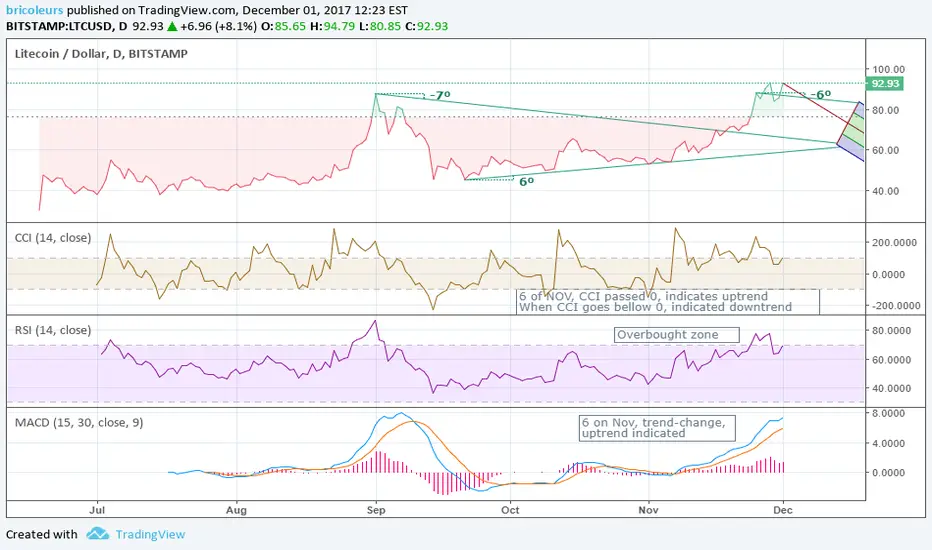Click the H:94.79 high value in header
Viewport: 932px width, 550px height.
click(x=332, y=26)
